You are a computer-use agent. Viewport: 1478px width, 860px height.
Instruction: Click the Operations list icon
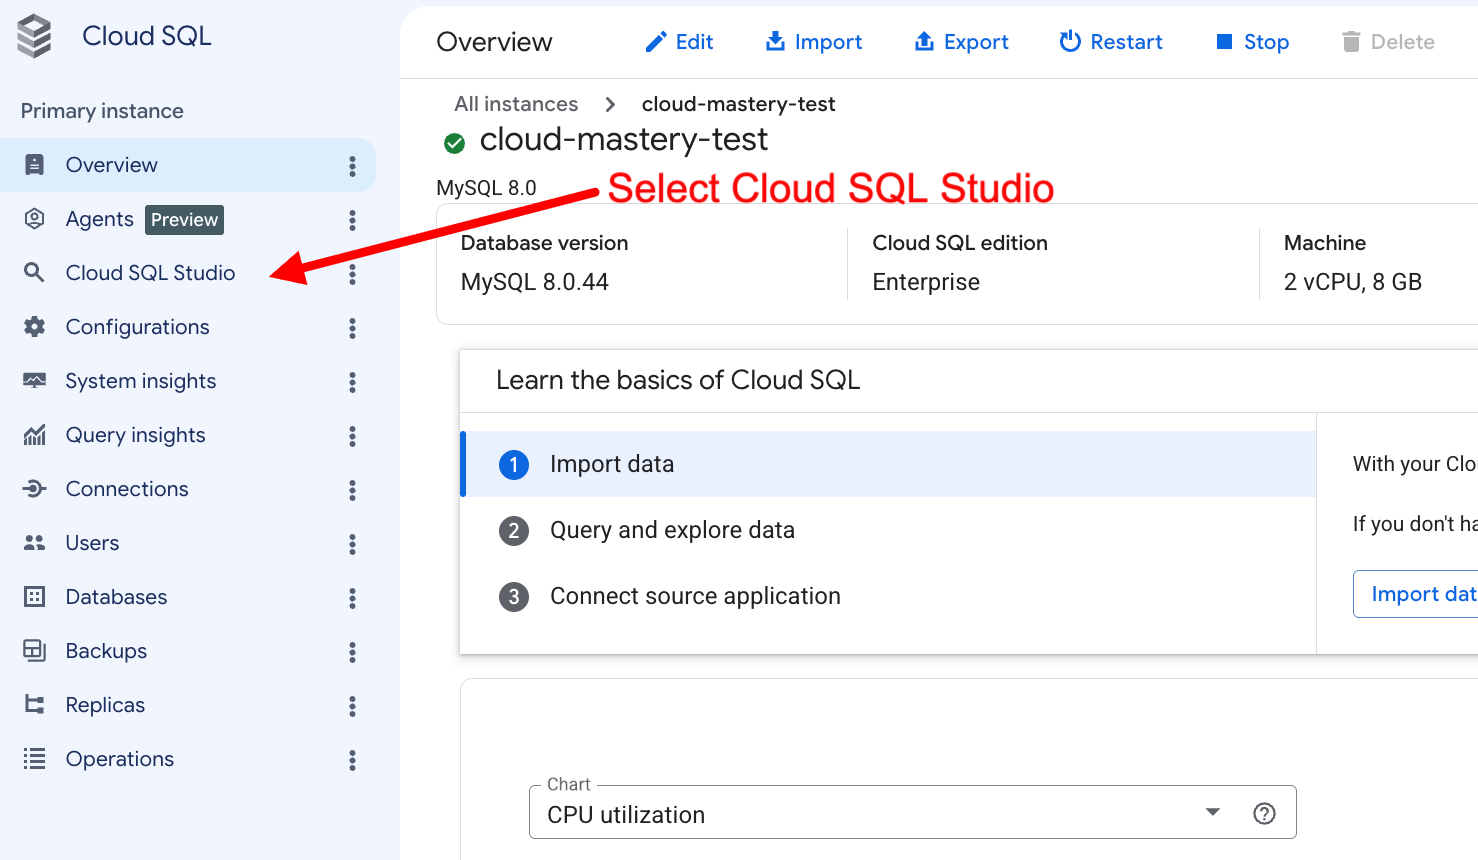pyautogui.click(x=34, y=759)
